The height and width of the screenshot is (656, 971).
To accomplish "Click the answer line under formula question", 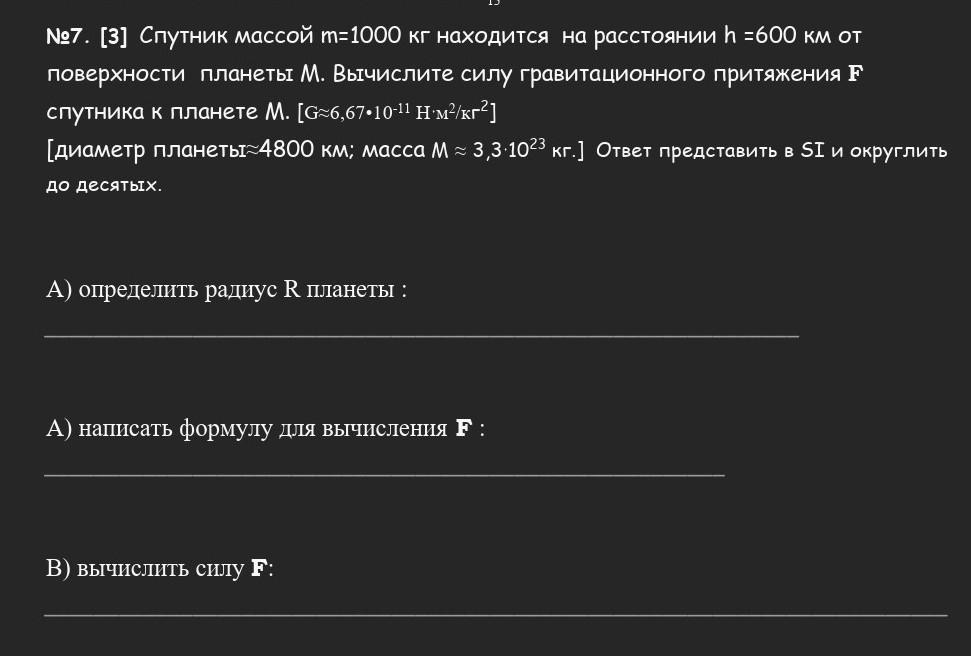I will [385, 475].
